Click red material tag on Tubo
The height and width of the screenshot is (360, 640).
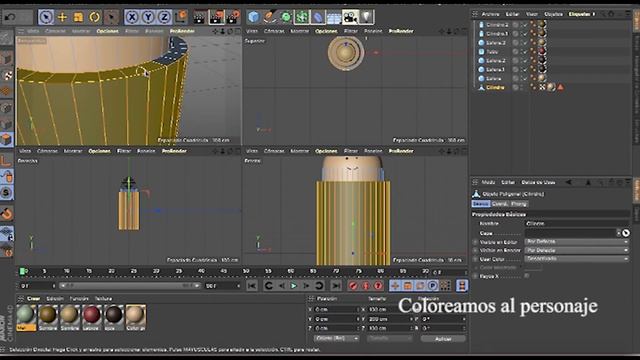point(542,51)
